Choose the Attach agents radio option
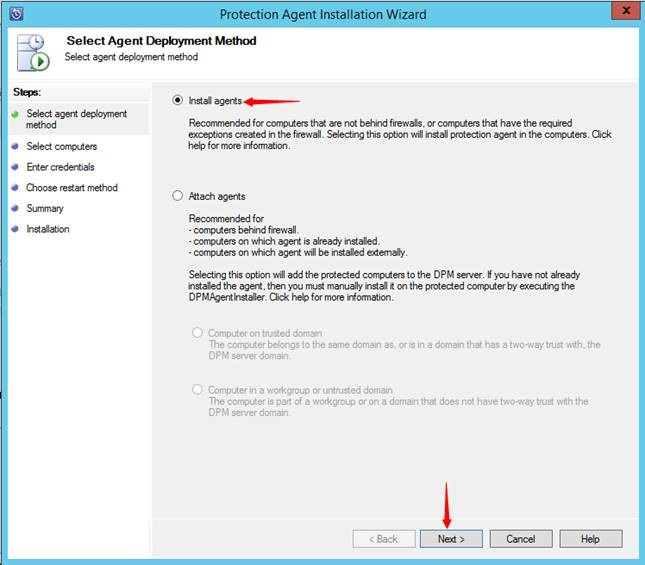The width and height of the screenshot is (645, 565). click(178, 196)
